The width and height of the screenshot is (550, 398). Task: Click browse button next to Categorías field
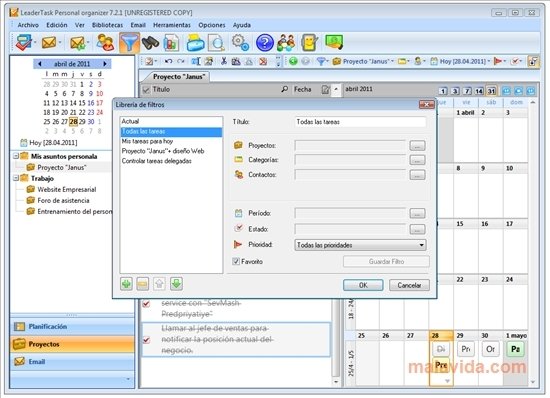click(417, 160)
